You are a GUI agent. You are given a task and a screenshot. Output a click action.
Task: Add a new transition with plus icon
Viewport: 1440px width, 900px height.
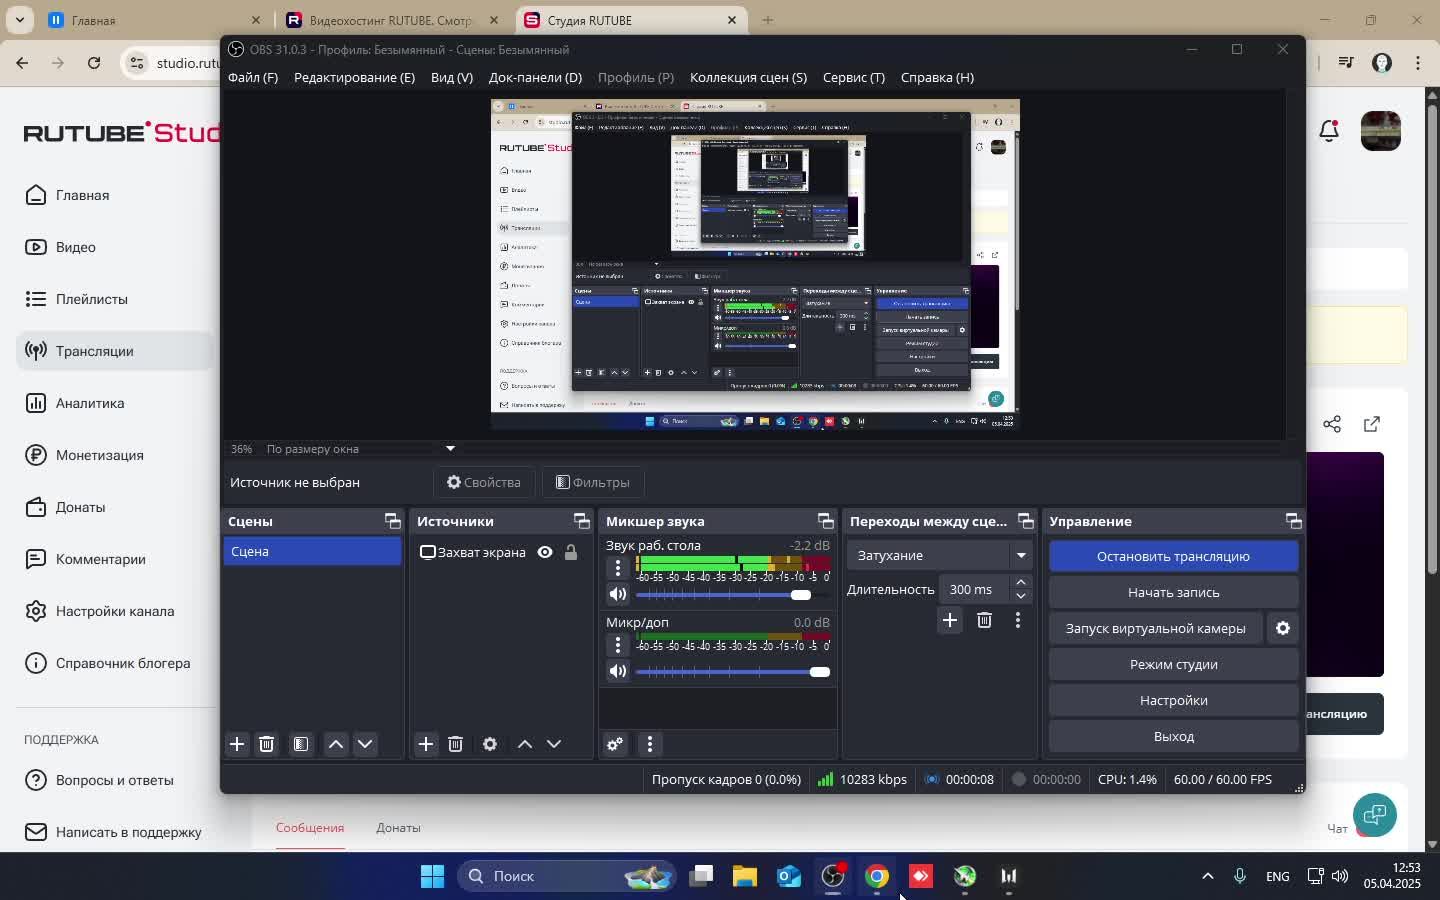coord(950,621)
